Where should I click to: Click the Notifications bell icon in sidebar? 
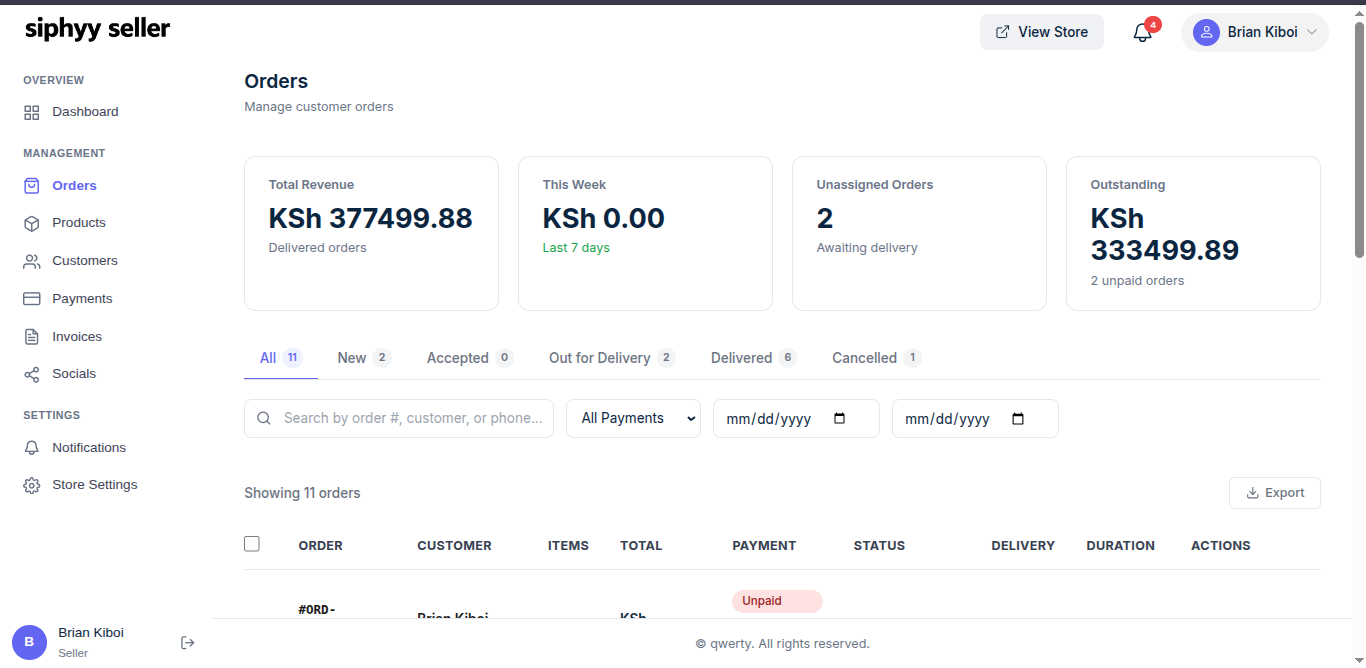click(x=32, y=448)
